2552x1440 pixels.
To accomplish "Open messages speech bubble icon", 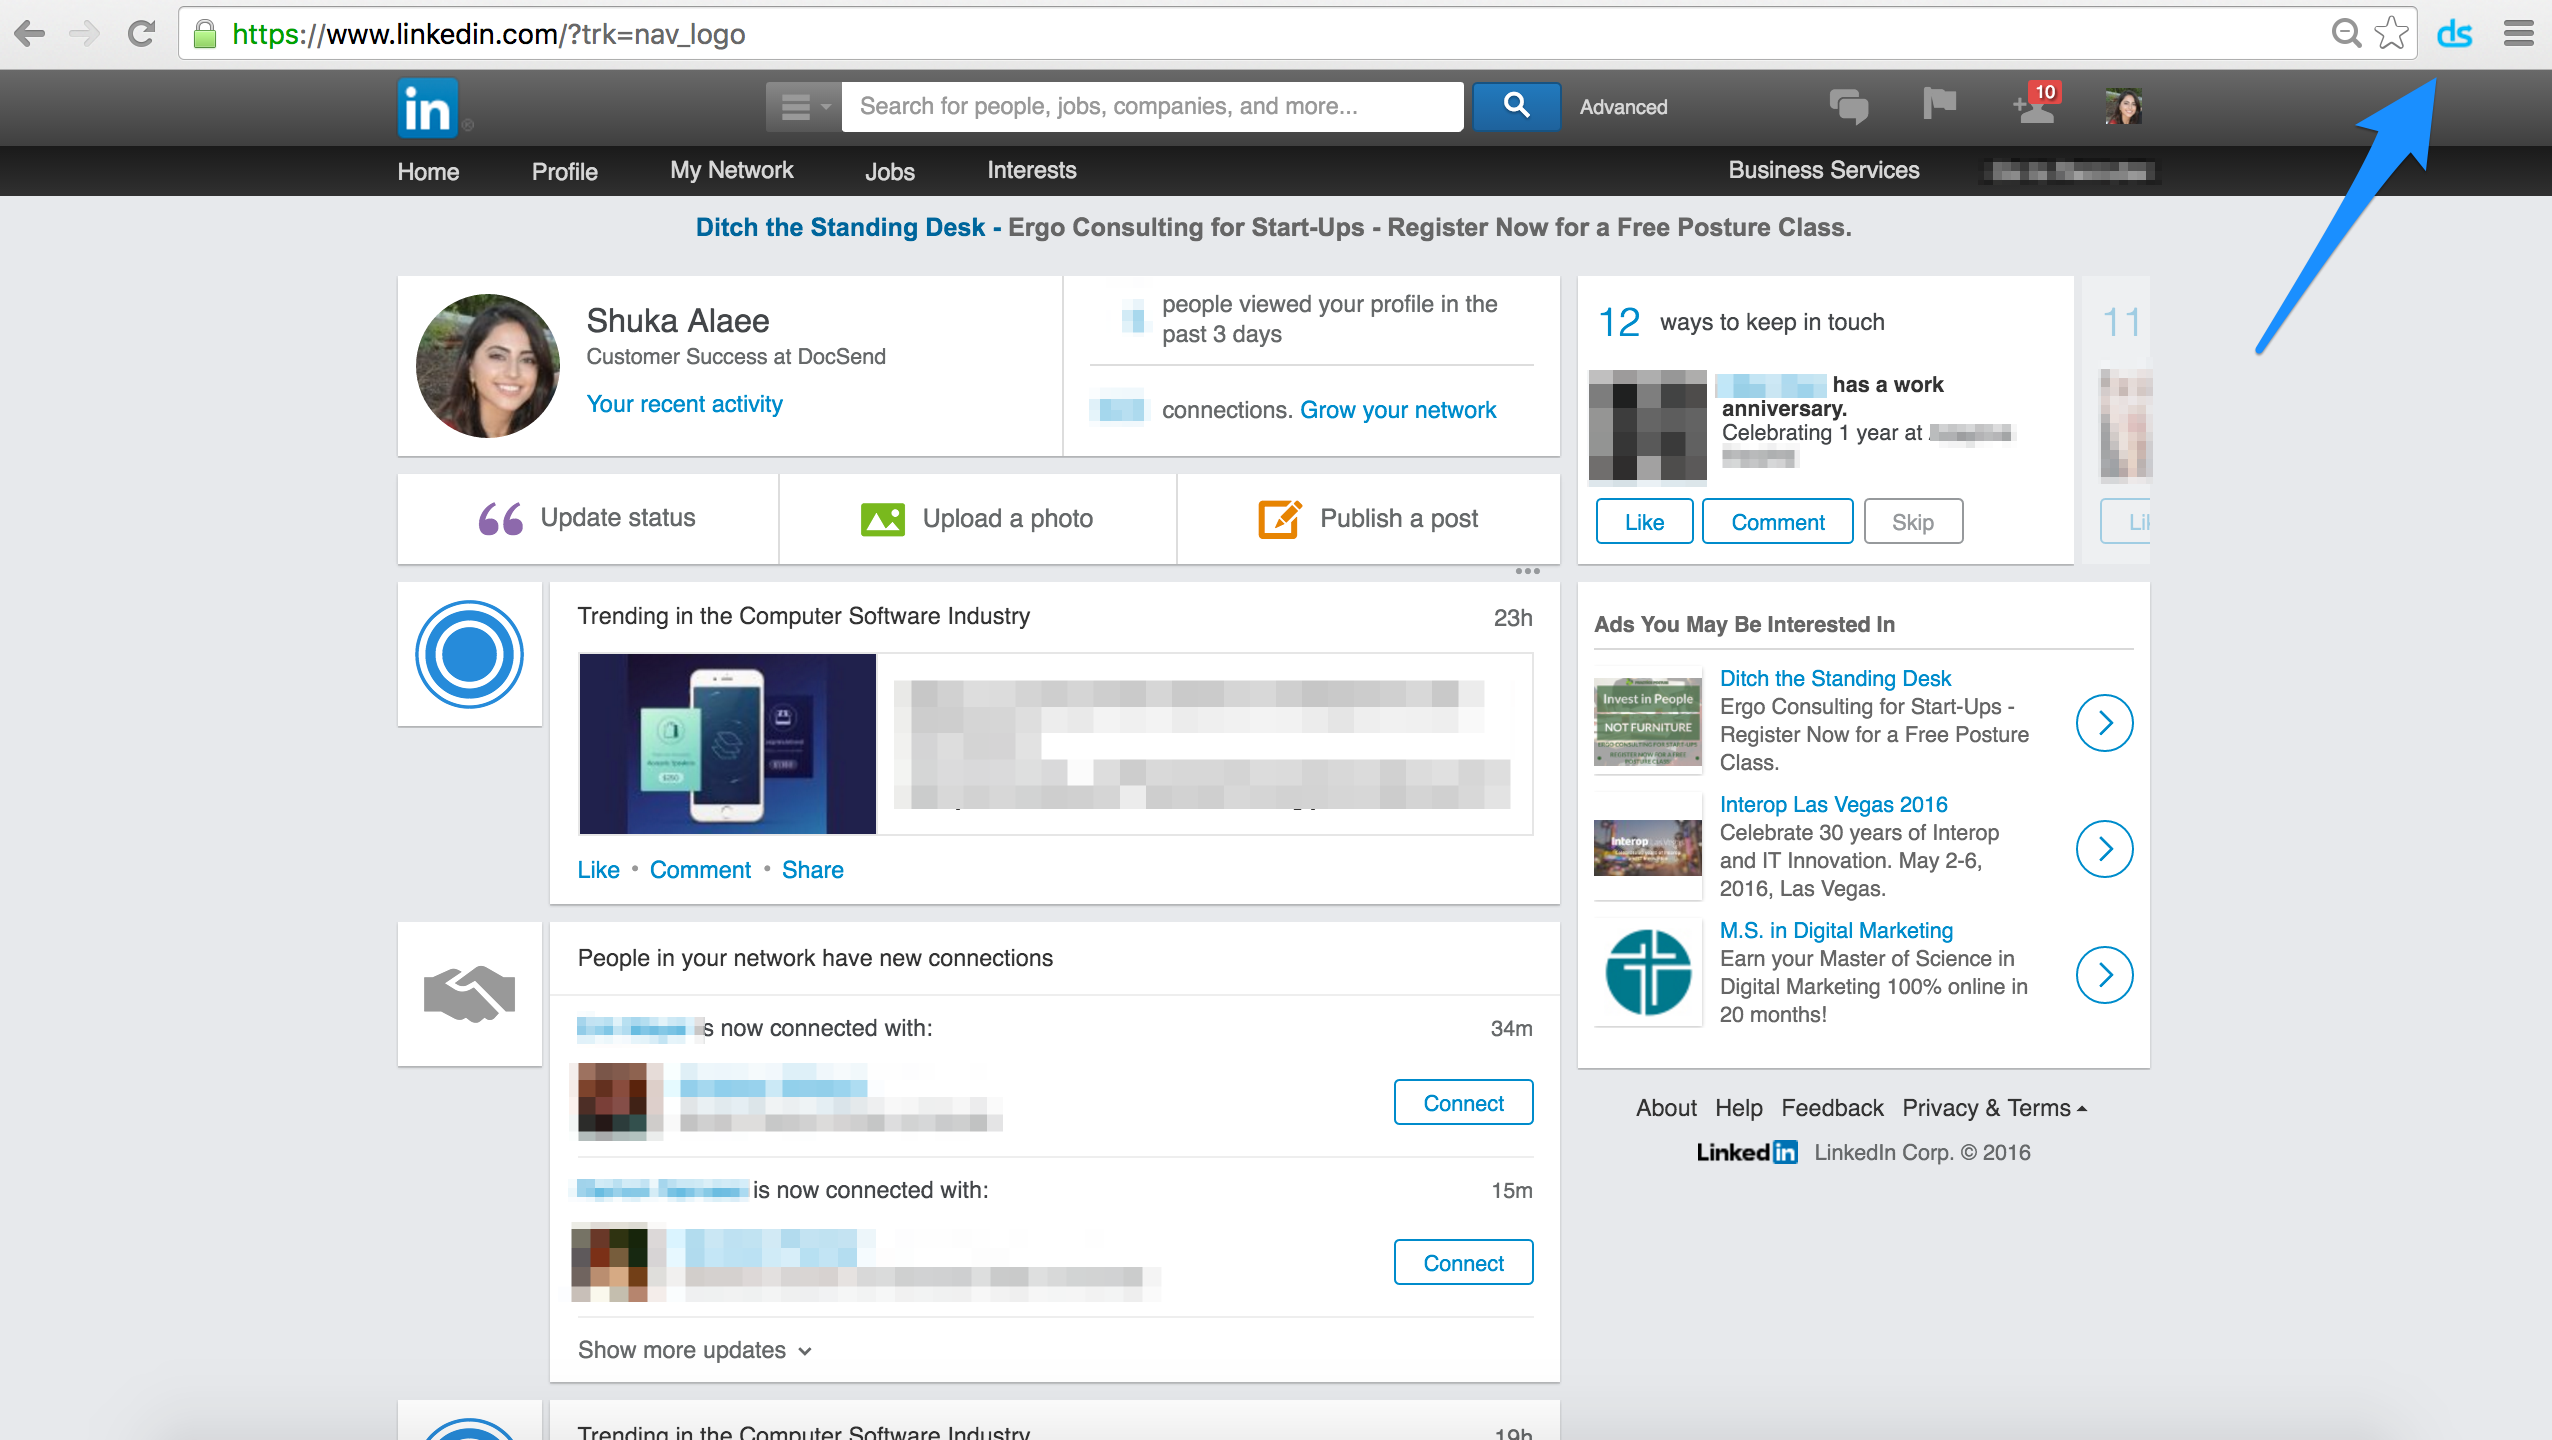I will (1848, 106).
